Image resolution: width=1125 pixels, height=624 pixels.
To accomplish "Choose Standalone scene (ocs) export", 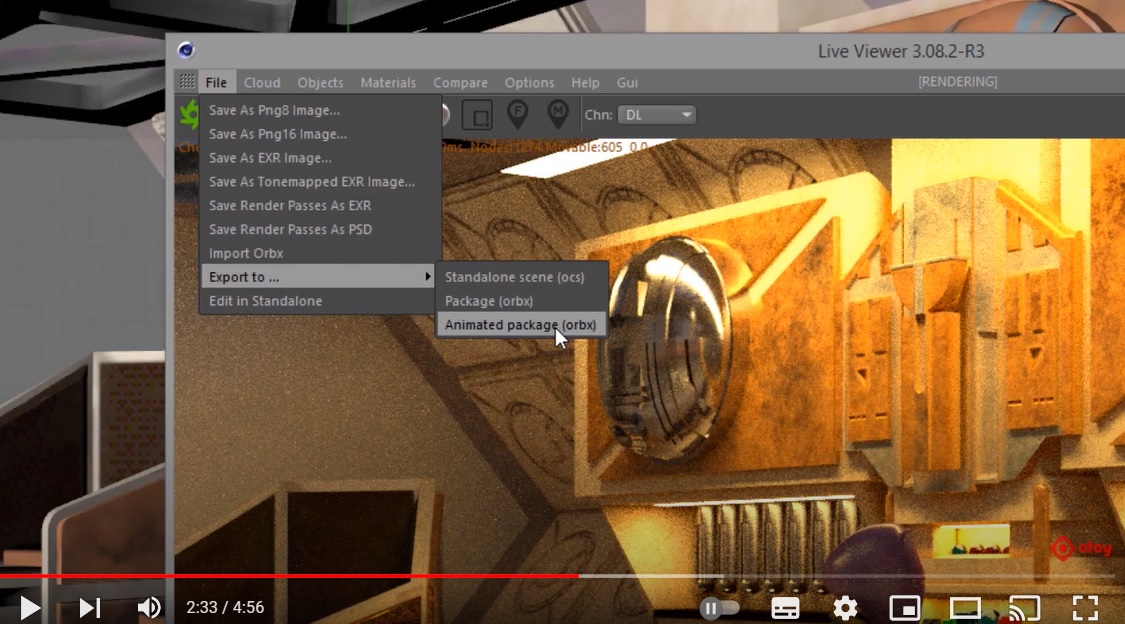I will click(x=522, y=277).
